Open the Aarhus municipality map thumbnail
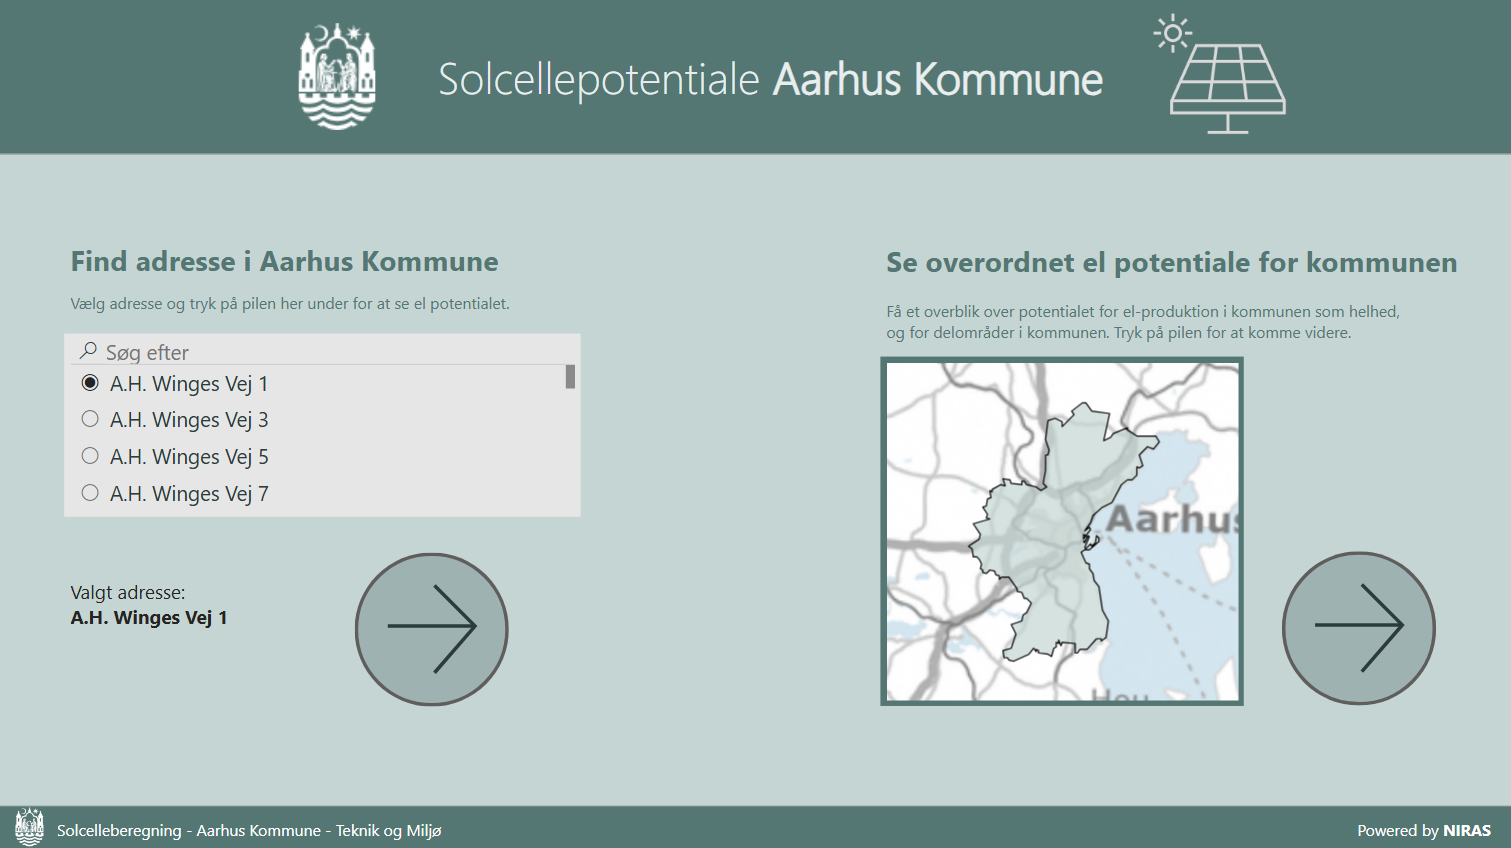The height and width of the screenshot is (848, 1511). point(1062,531)
